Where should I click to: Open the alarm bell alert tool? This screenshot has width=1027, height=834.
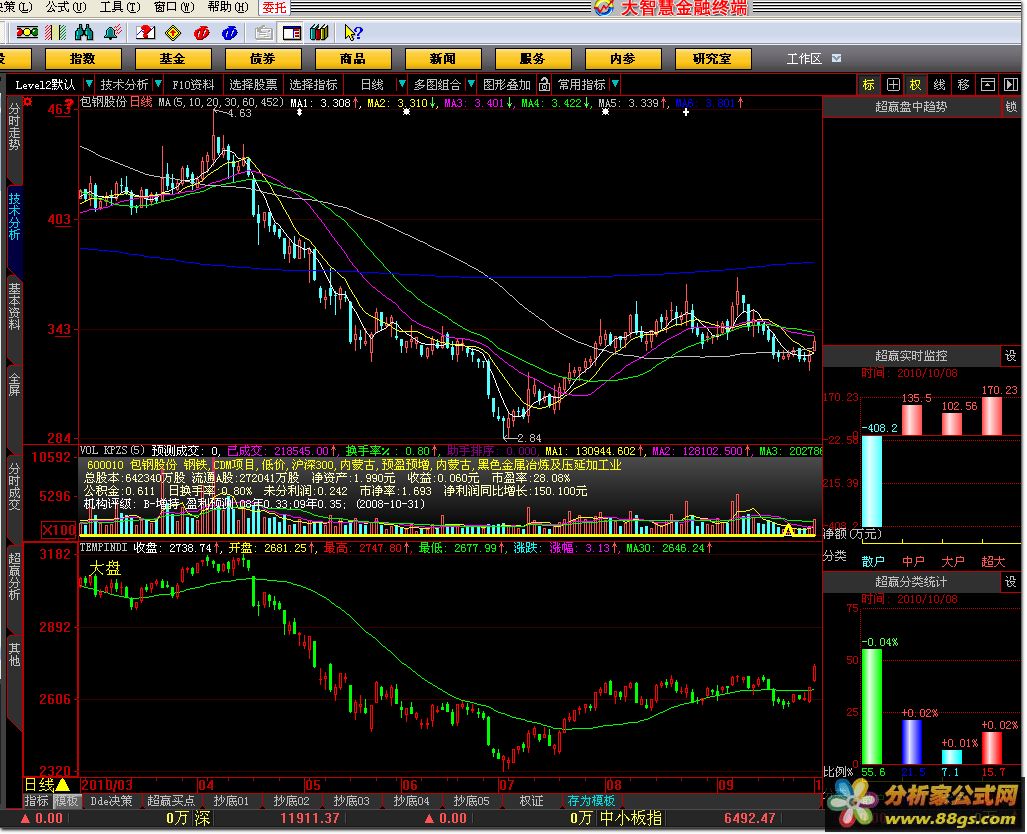[113, 32]
